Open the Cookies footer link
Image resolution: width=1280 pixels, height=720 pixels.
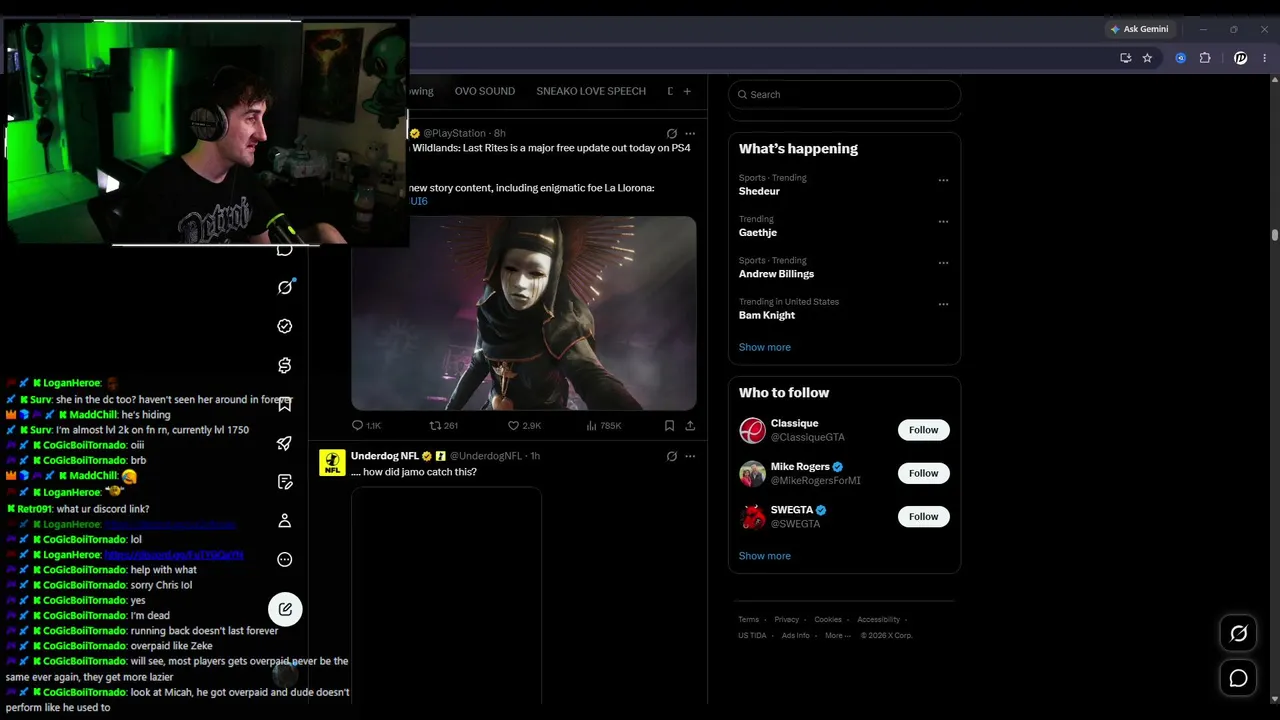point(828,620)
